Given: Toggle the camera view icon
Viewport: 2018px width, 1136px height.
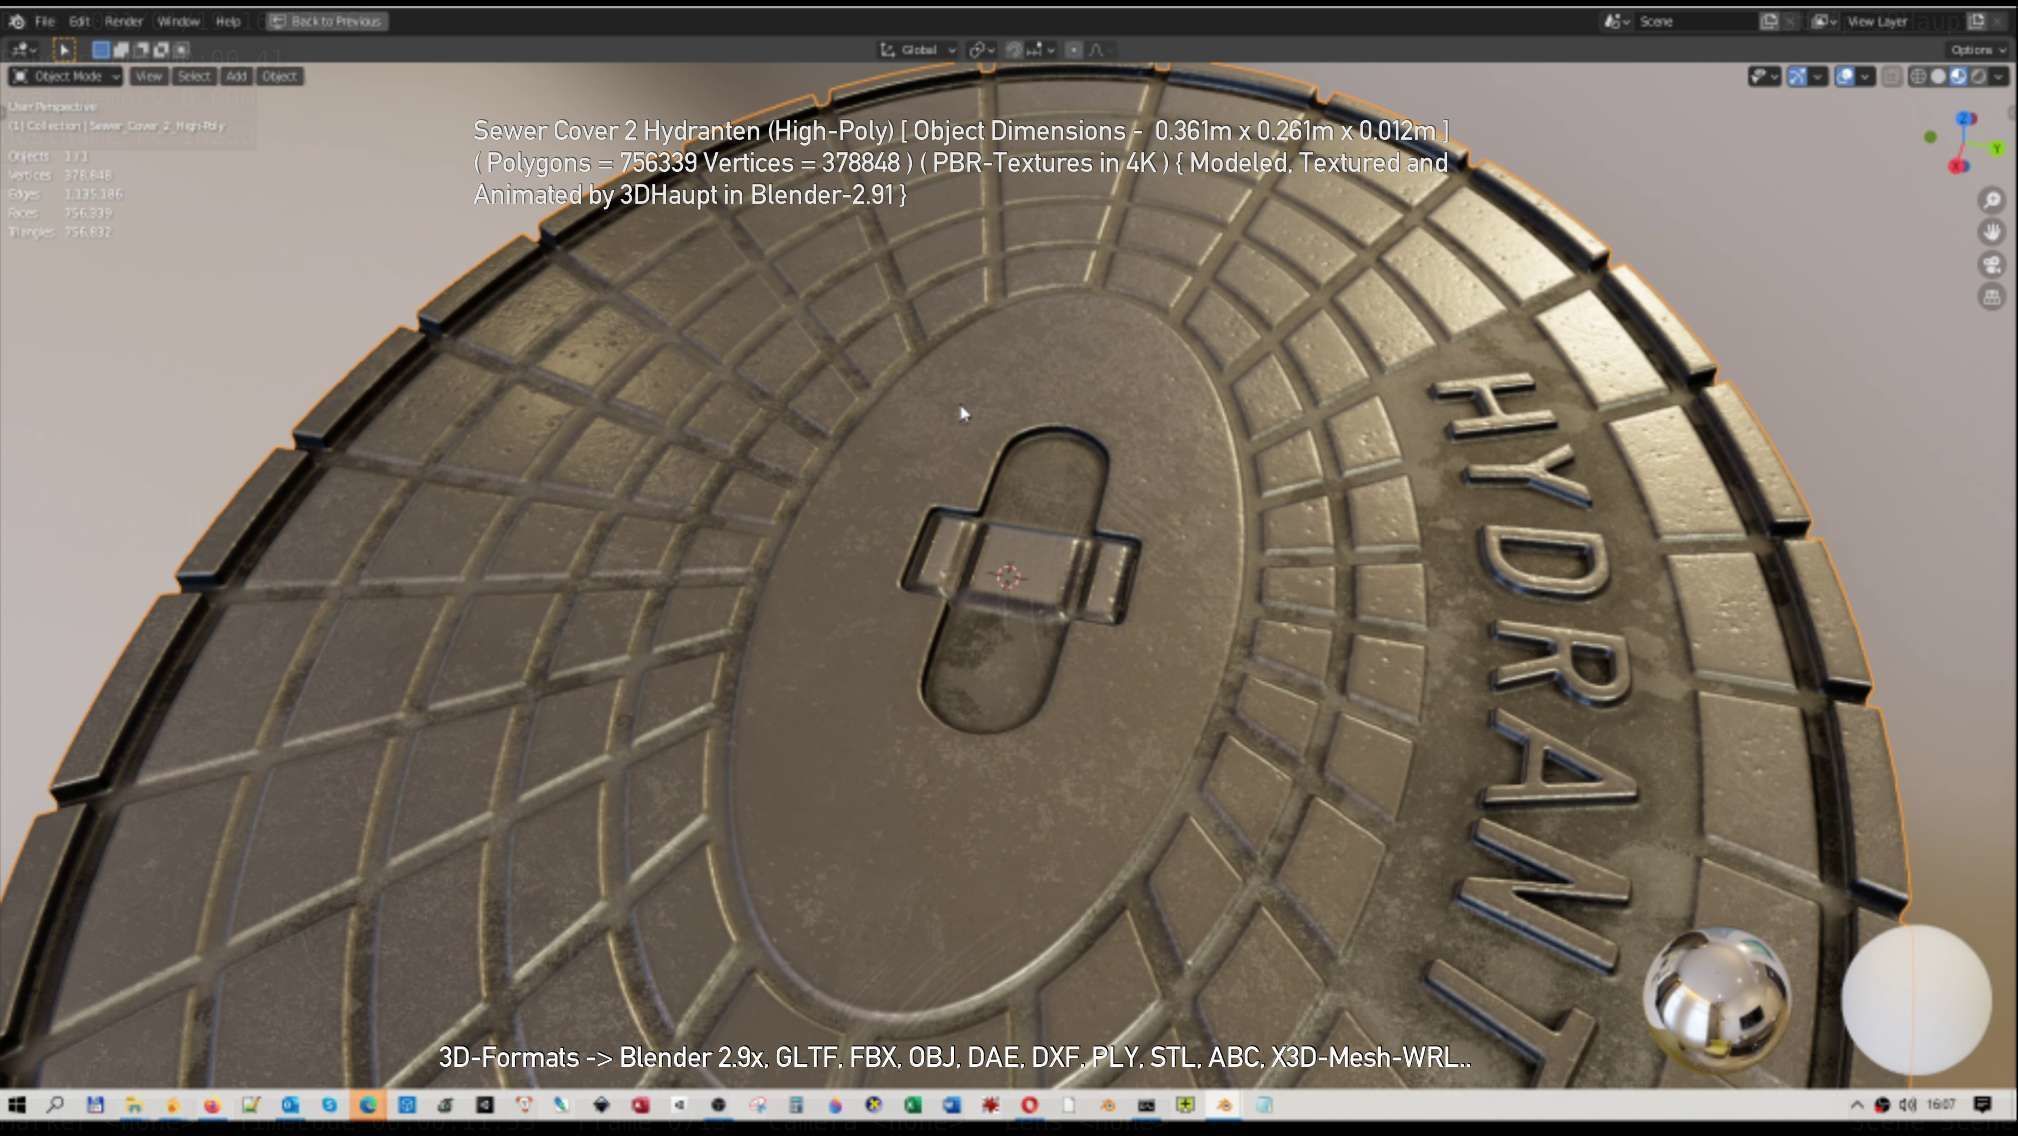Looking at the screenshot, I should (x=1991, y=265).
